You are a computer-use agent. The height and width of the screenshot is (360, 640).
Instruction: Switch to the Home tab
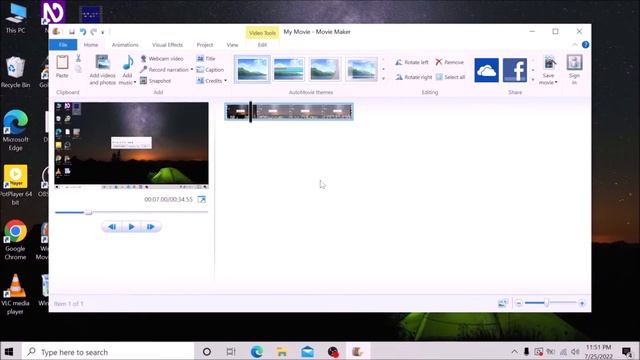[x=91, y=44]
